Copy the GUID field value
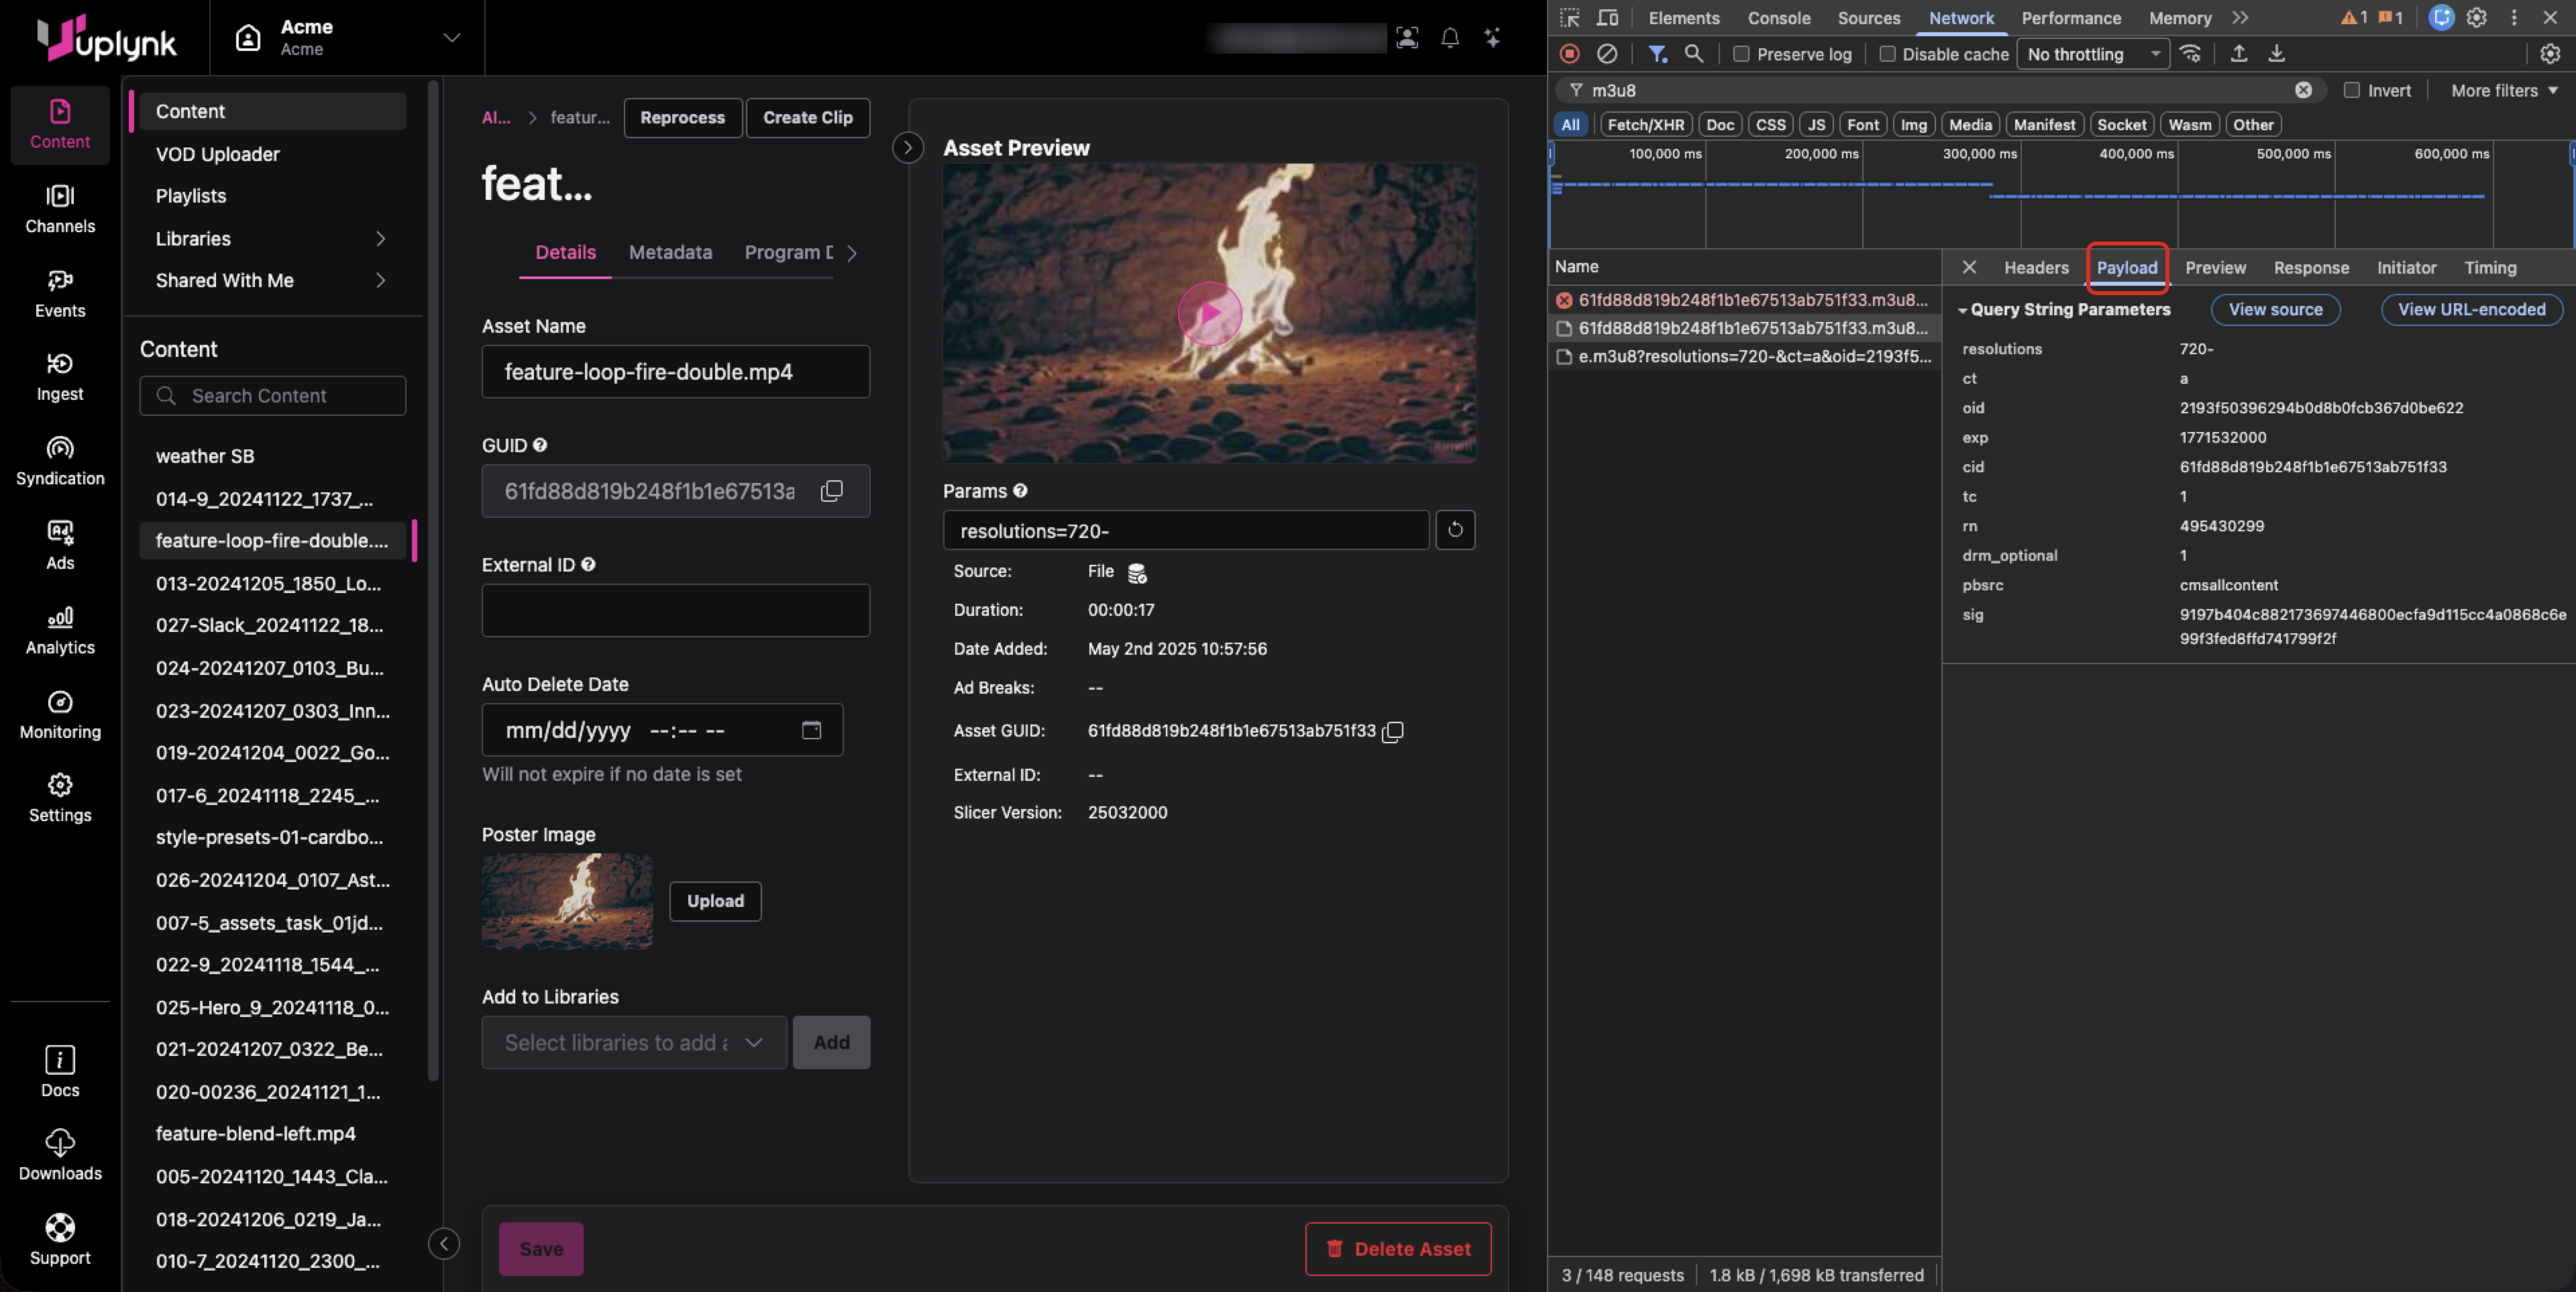The height and width of the screenshot is (1292, 2576). 831,491
